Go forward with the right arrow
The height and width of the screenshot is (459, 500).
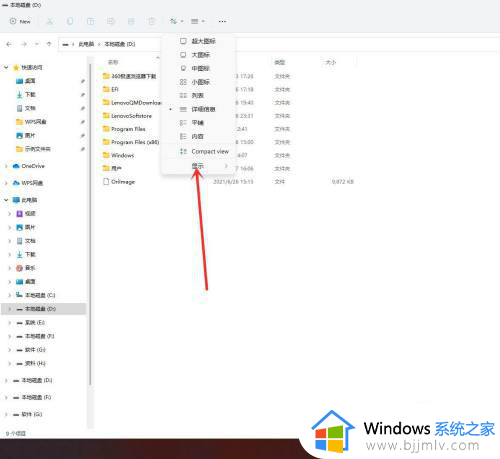24,44
